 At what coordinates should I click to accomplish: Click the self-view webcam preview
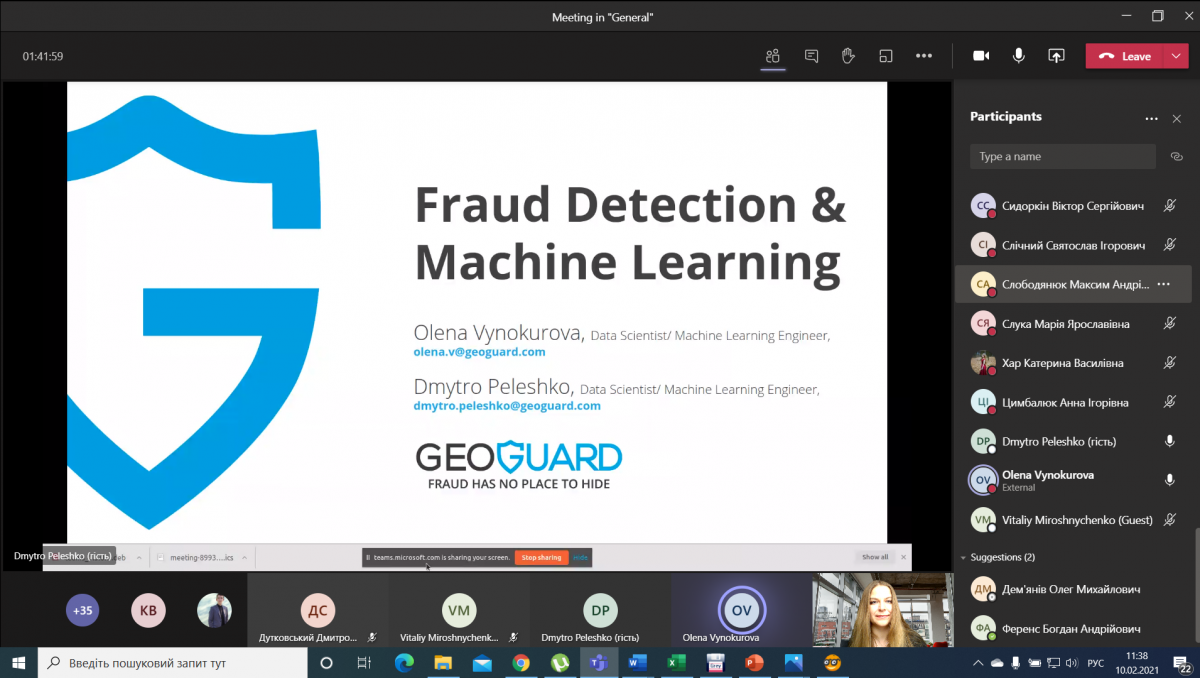click(x=882, y=610)
